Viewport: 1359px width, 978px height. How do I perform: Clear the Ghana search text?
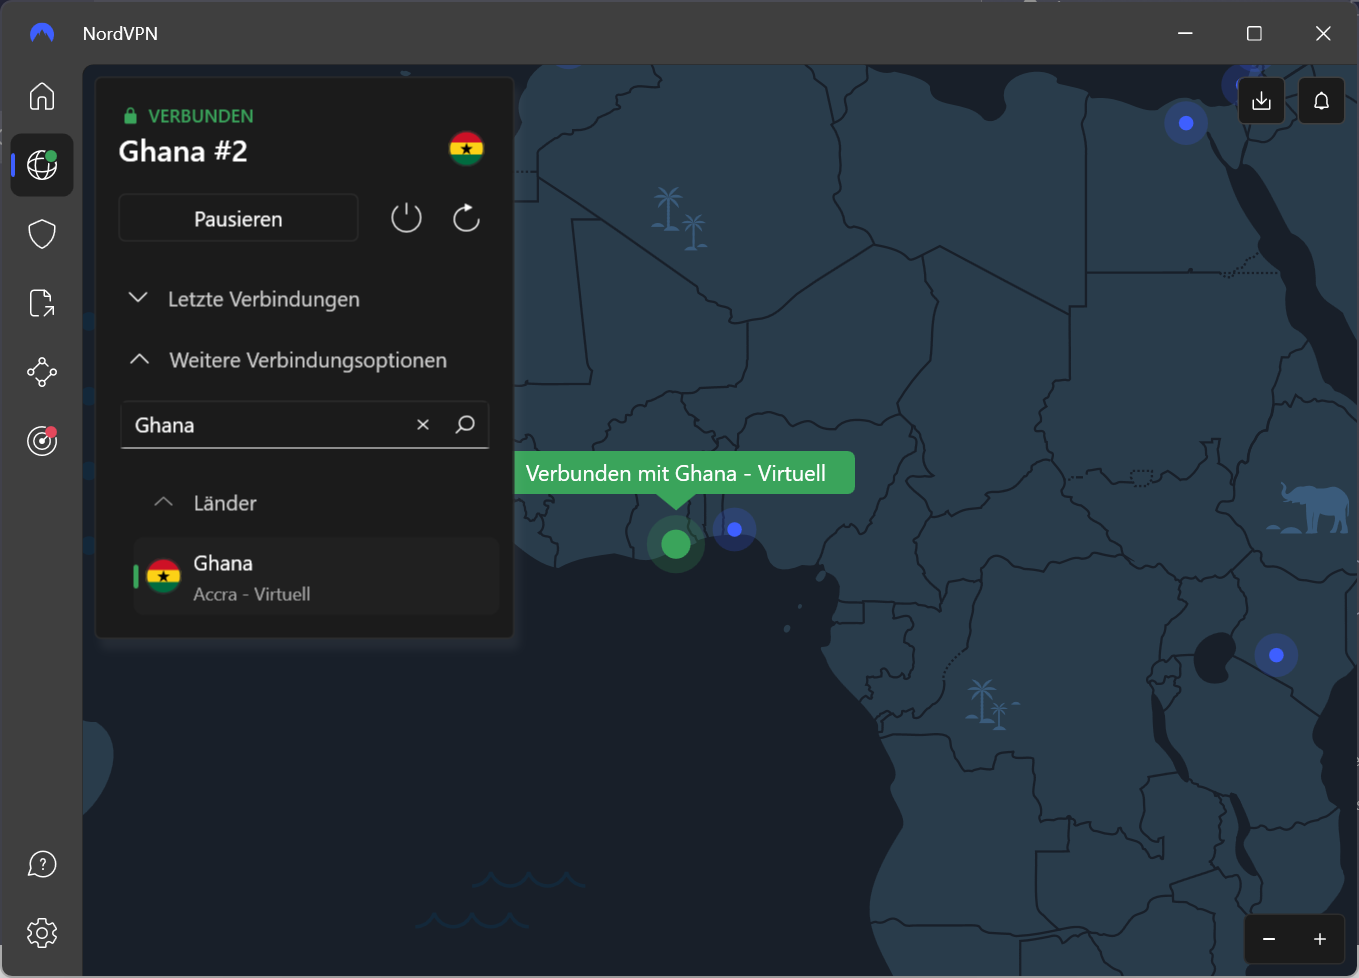coord(423,425)
